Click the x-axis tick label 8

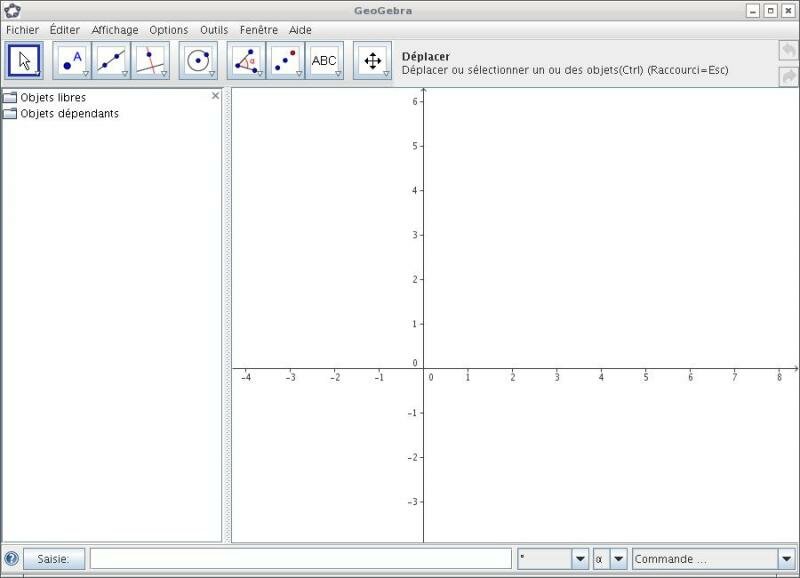coord(779,377)
